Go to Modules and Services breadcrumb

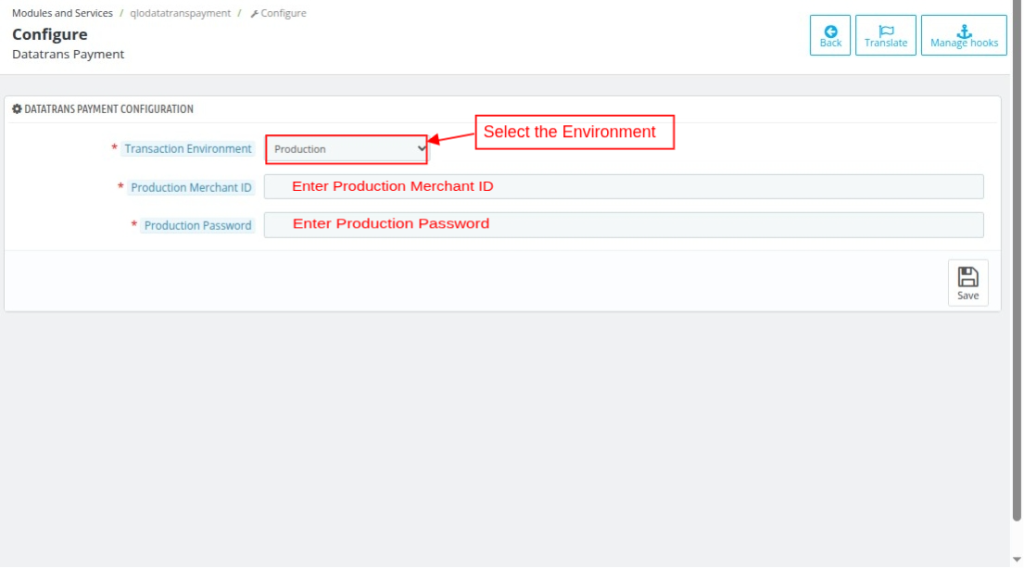coord(62,13)
